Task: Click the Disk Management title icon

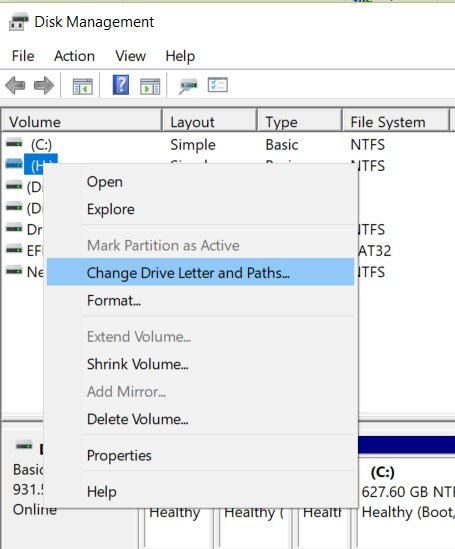Action: pos(19,22)
